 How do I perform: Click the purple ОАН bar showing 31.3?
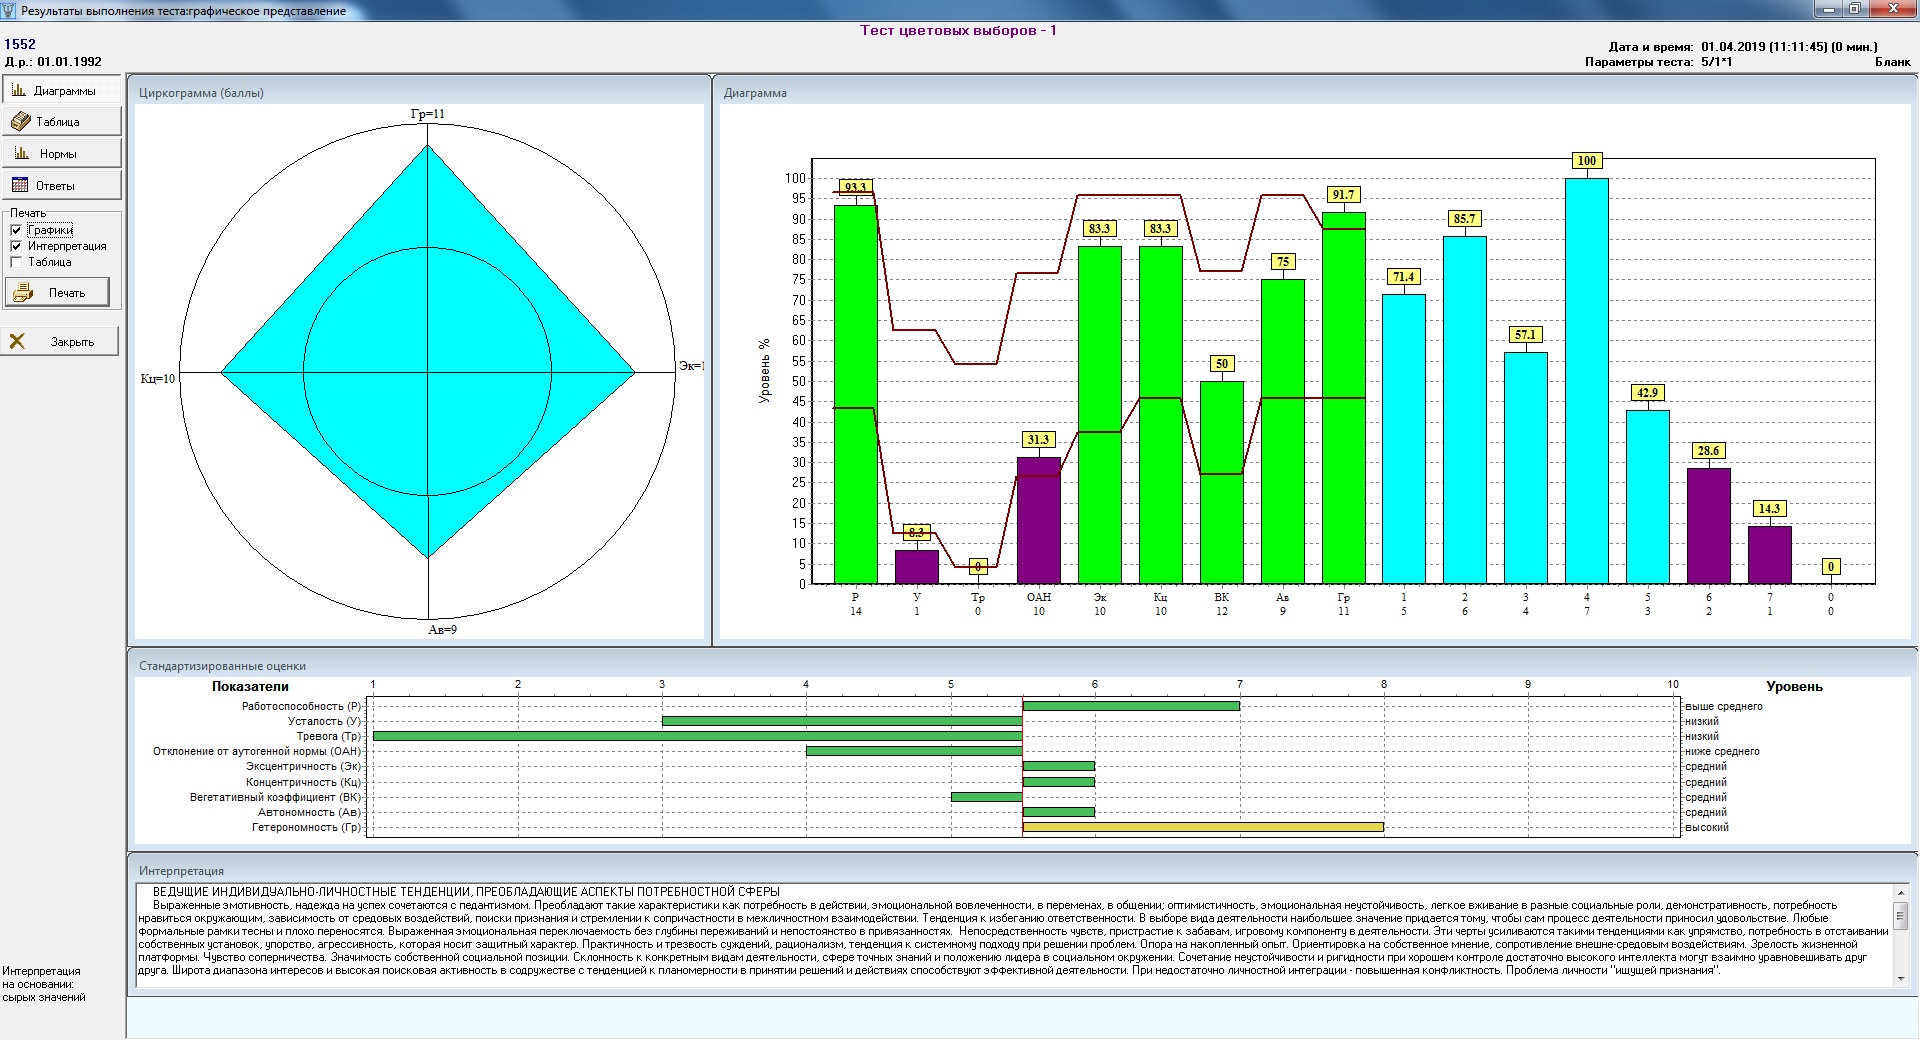pos(1038,520)
